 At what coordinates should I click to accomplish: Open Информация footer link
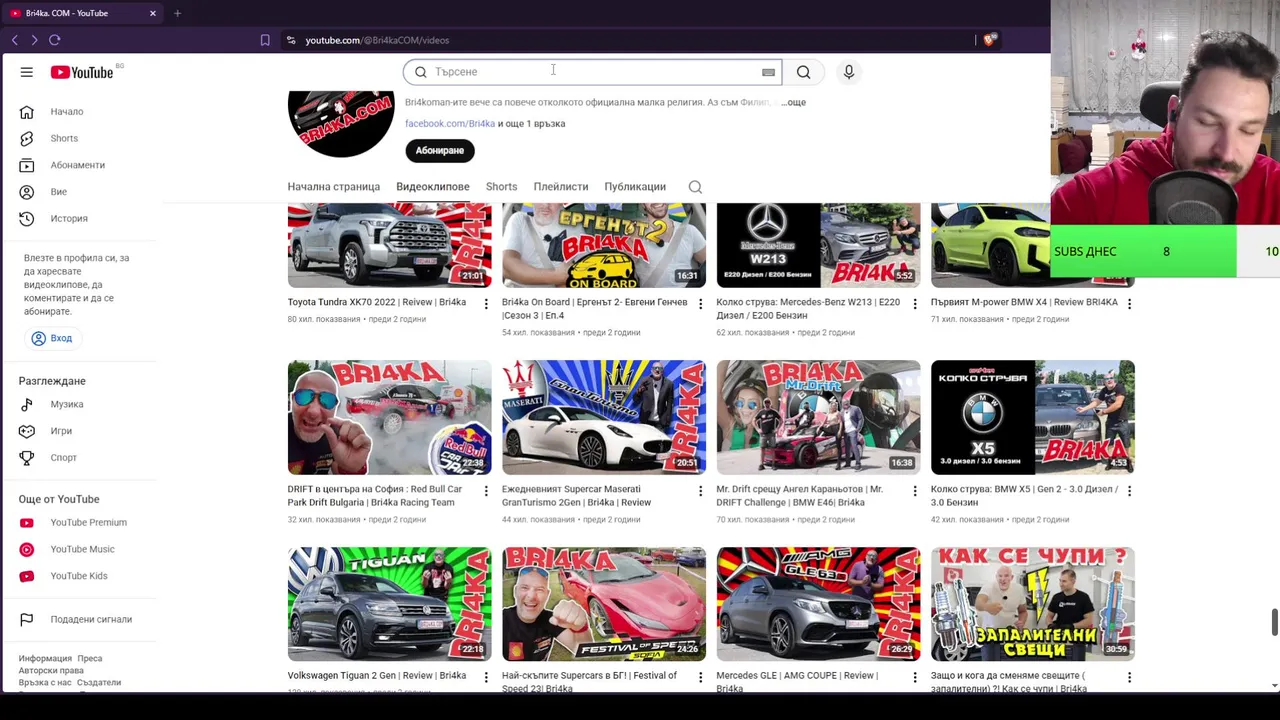tap(45, 659)
